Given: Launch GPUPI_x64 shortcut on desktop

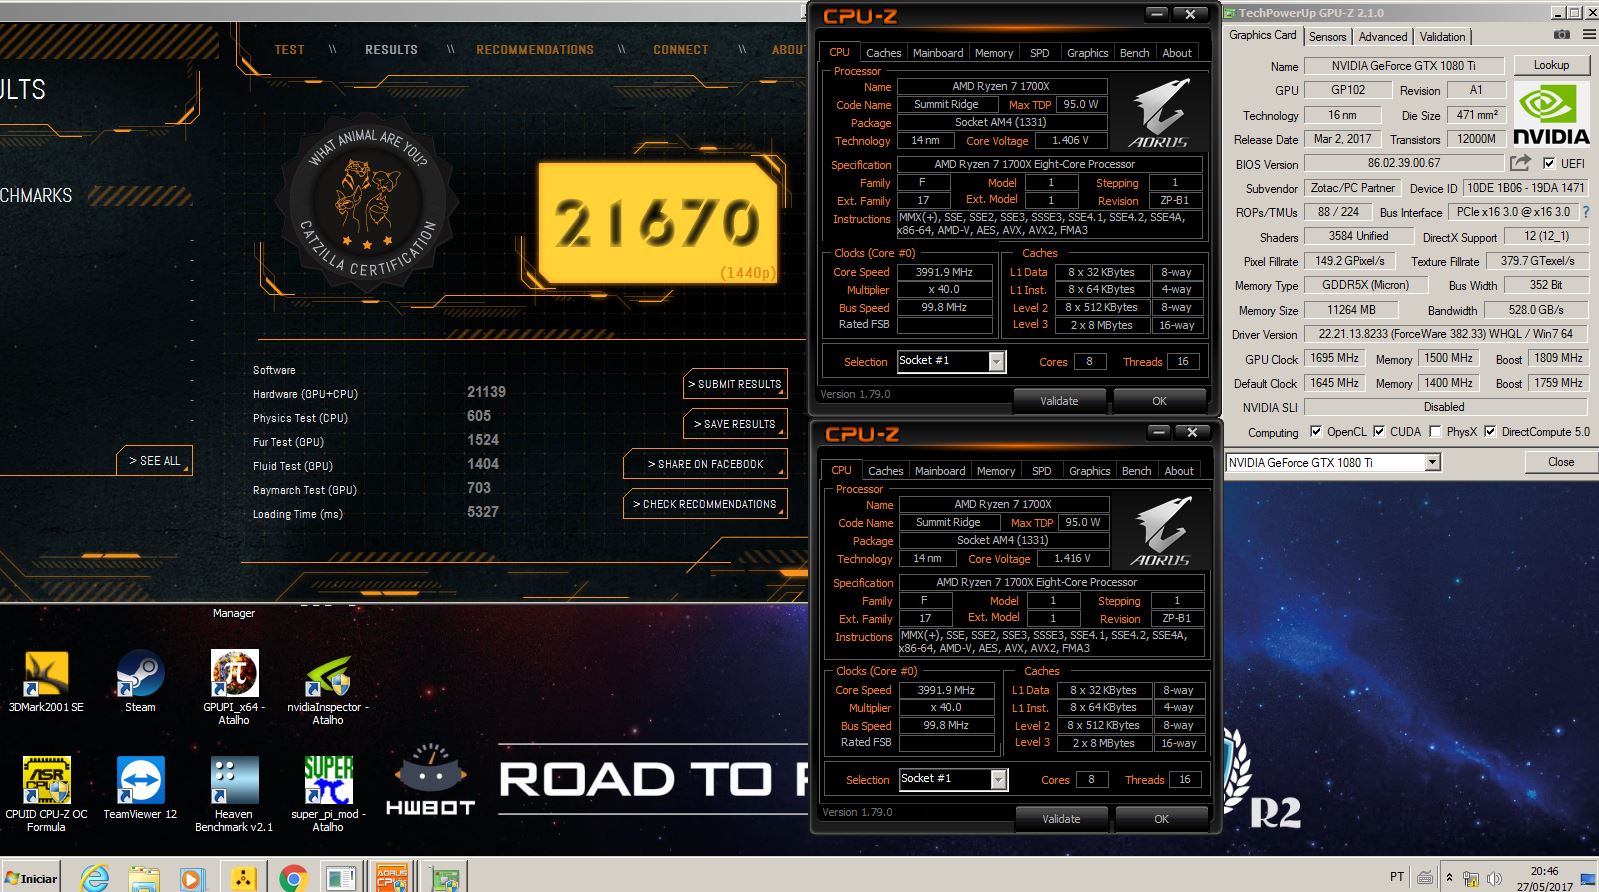Looking at the screenshot, I should click(234, 687).
